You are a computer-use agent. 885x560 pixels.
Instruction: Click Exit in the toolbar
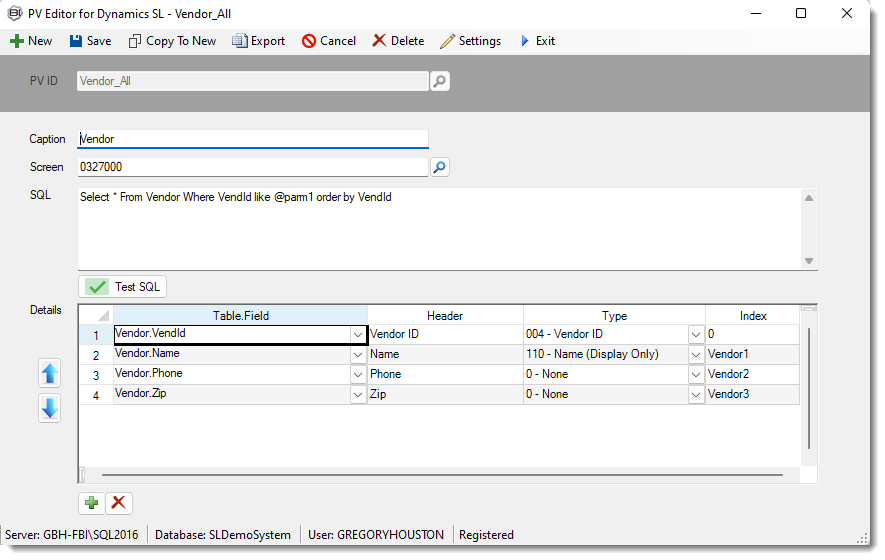537,41
